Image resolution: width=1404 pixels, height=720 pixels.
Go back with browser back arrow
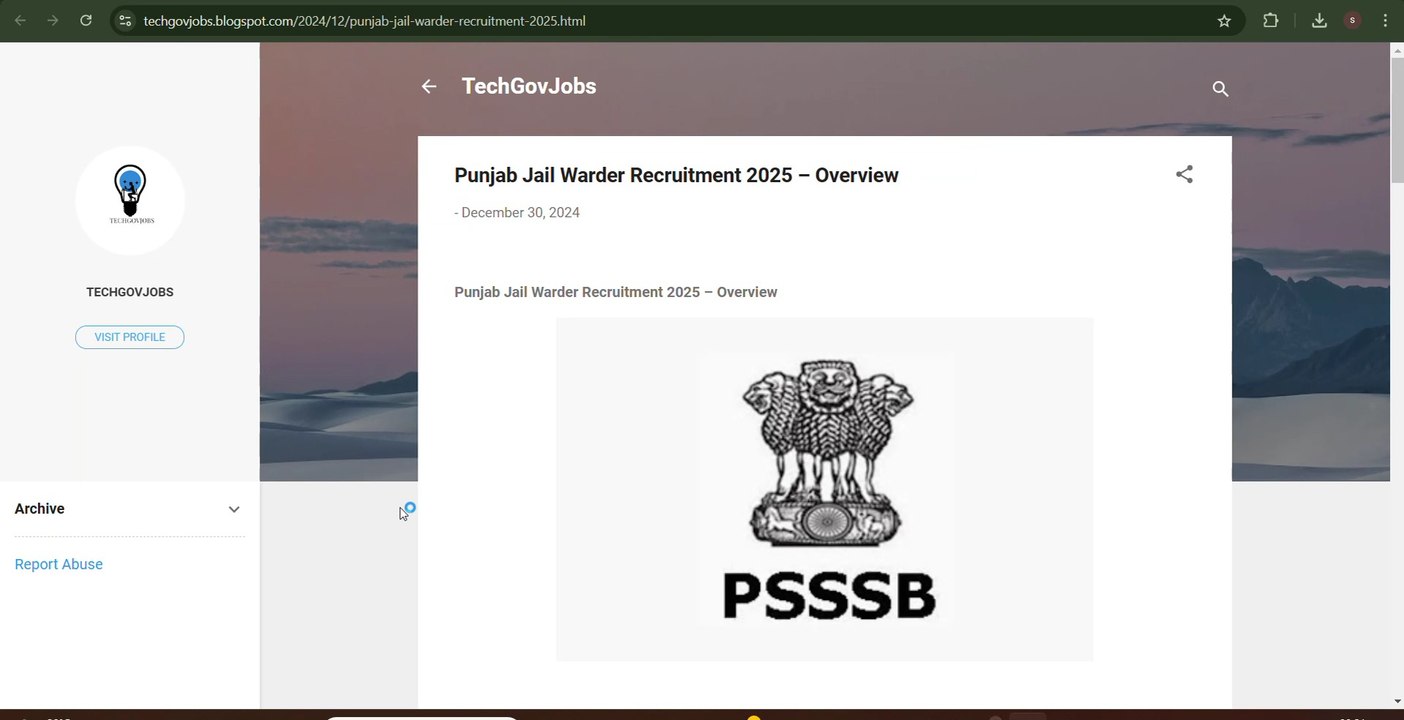pos(20,20)
